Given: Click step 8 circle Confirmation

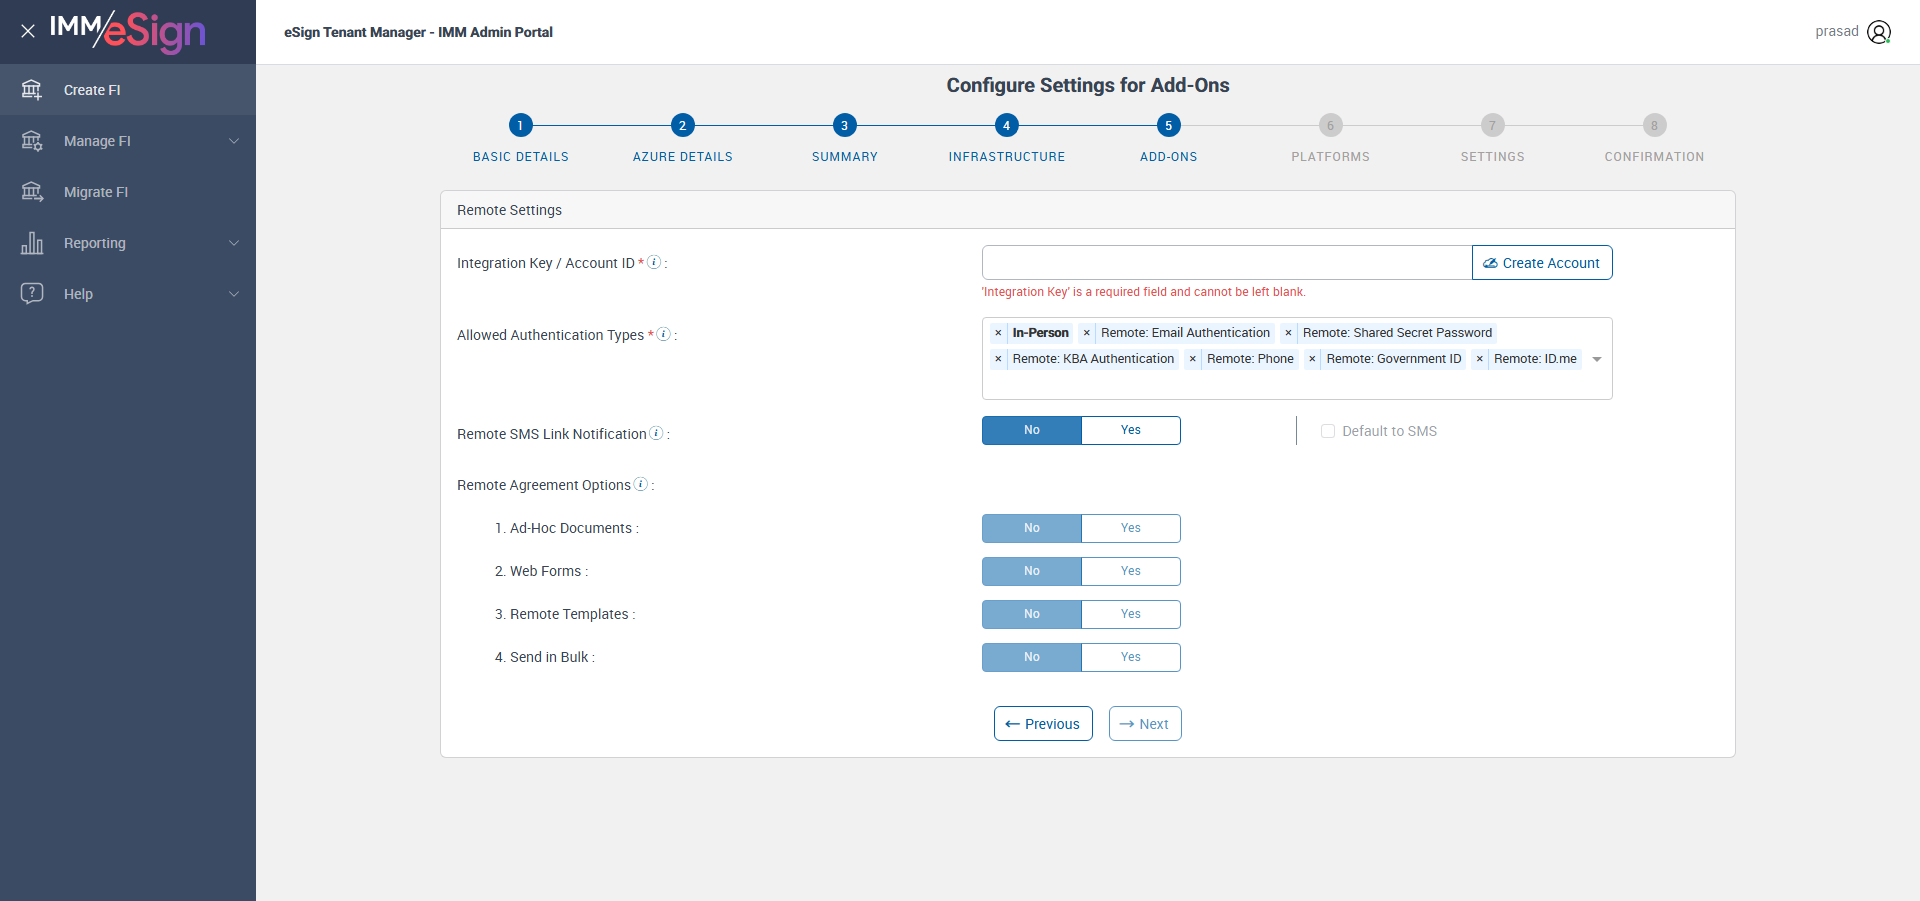Looking at the screenshot, I should pyautogui.click(x=1654, y=125).
